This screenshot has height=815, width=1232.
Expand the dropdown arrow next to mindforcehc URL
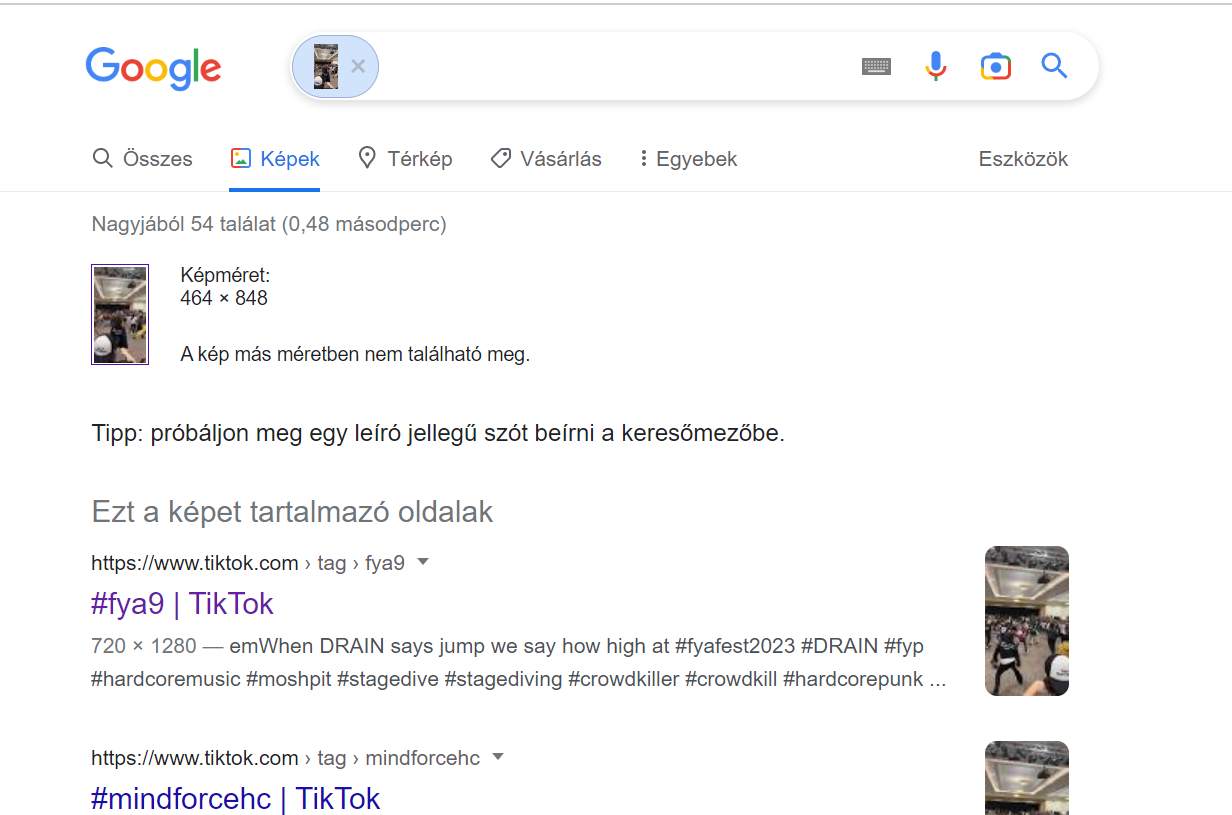(498, 757)
